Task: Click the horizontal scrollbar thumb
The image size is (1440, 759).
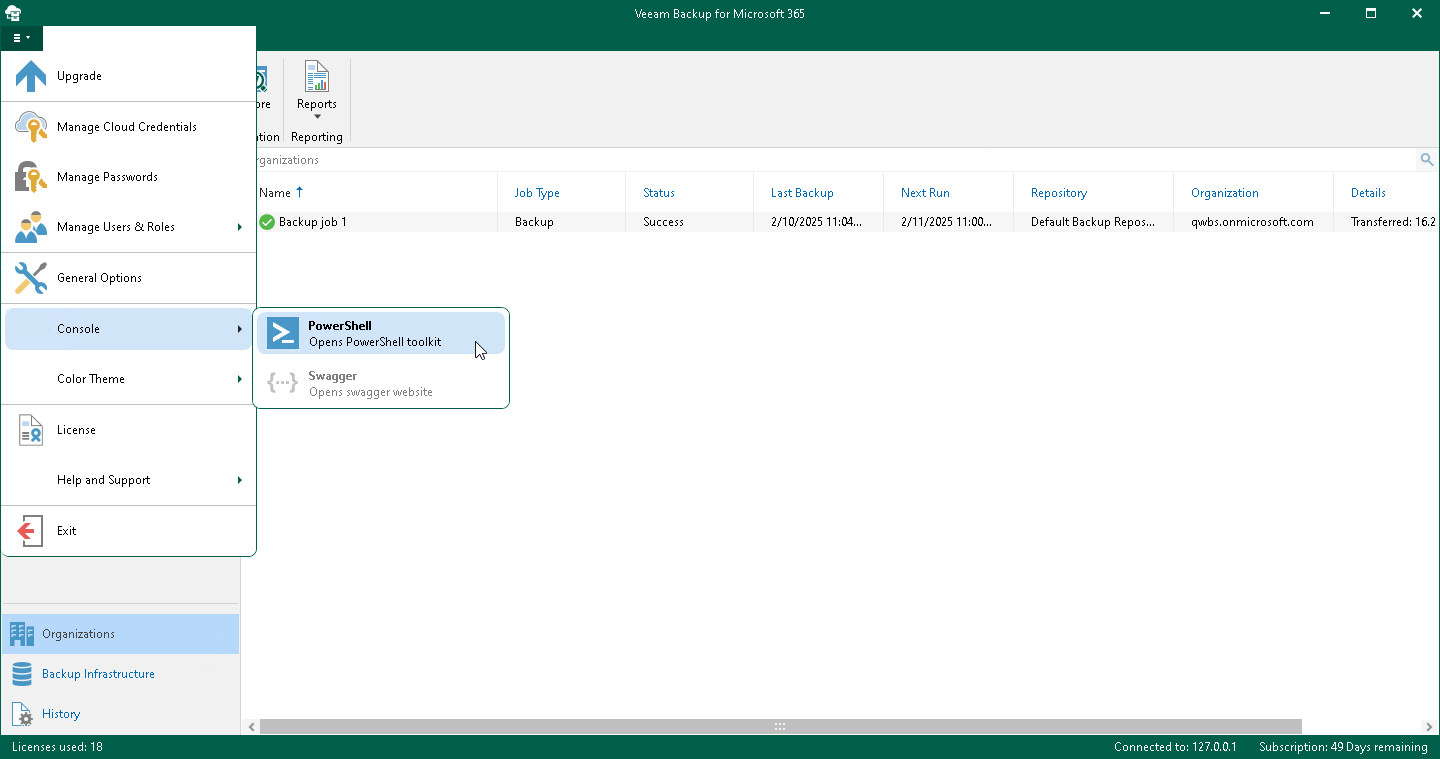Action: pyautogui.click(x=781, y=727)
